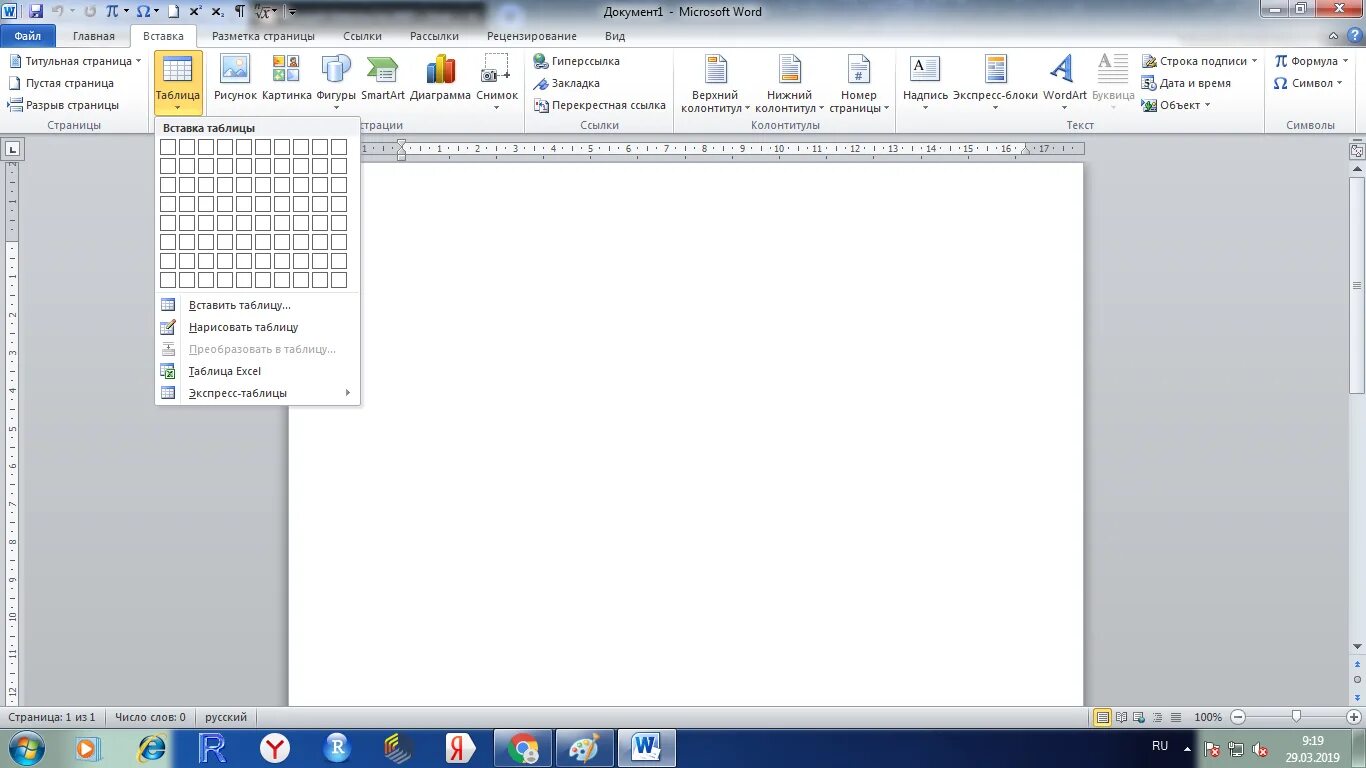Open the WordArt gallery

click(1064, 82)
